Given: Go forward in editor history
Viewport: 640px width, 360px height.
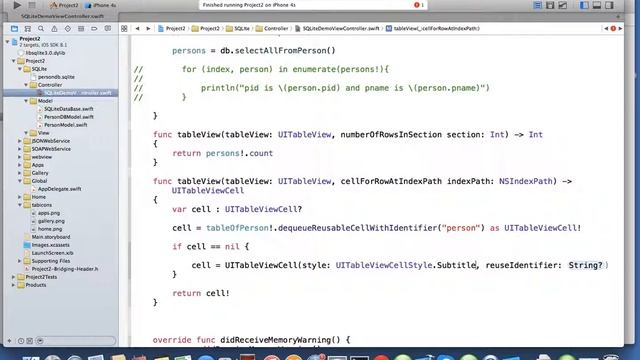Looking at the screenshot, I should pyautogui.click(x=148, y=29).
